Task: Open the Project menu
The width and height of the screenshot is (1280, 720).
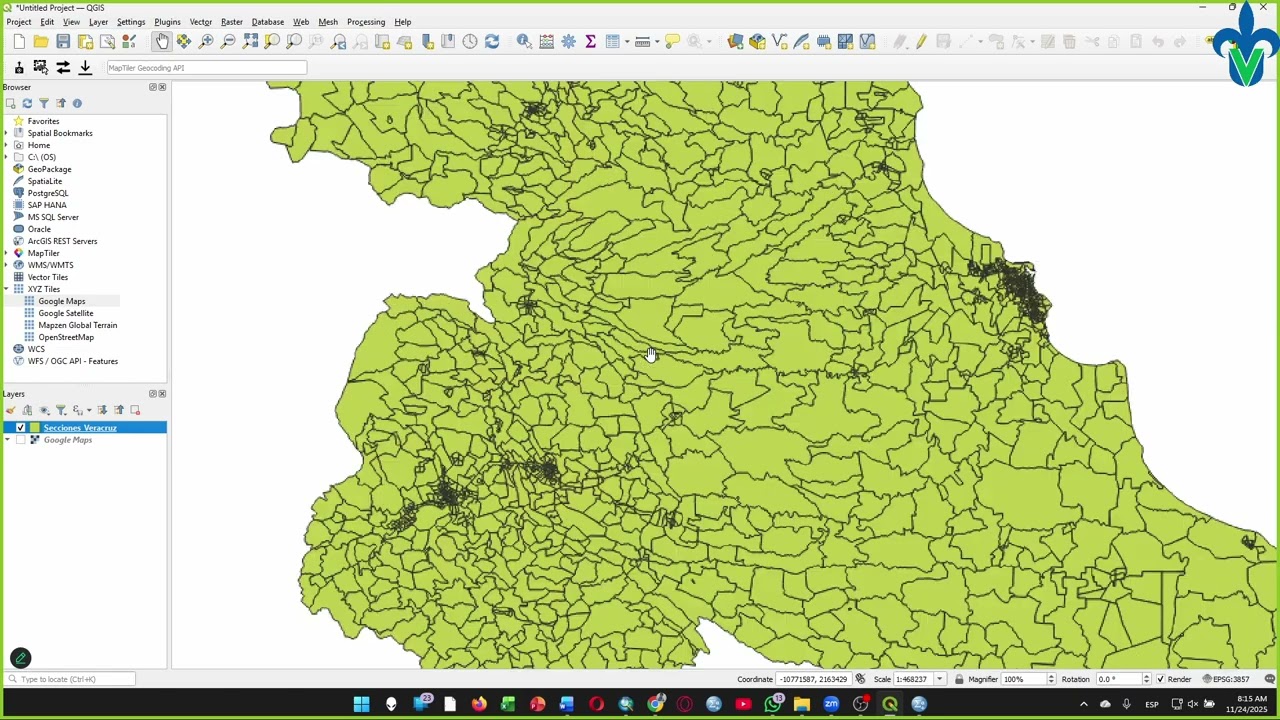Action: (x=19, y=22)
